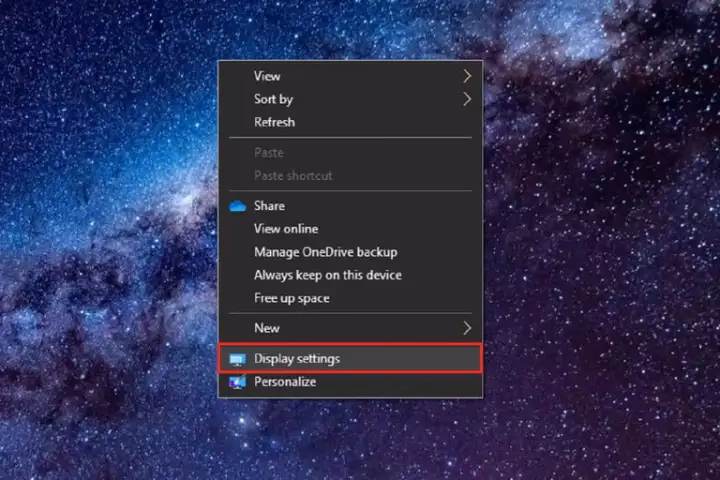Image resolution: width=720 pixels, height=480 pixels.
Task: Open Display settings
Action: (350, 358)
